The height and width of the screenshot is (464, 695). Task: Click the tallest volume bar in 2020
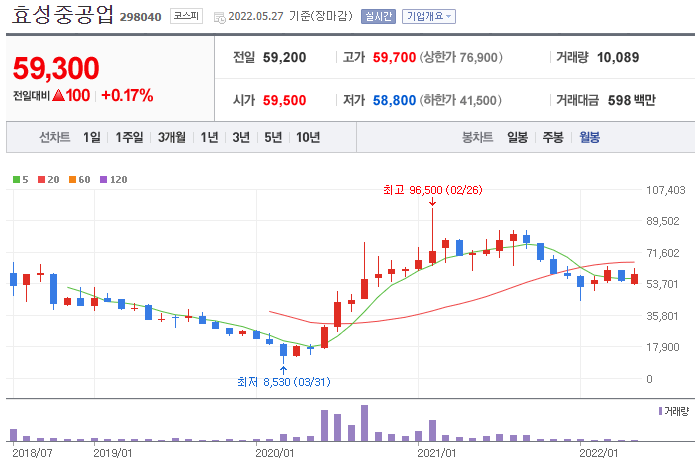pyautogui.click(x=364, y=423)
